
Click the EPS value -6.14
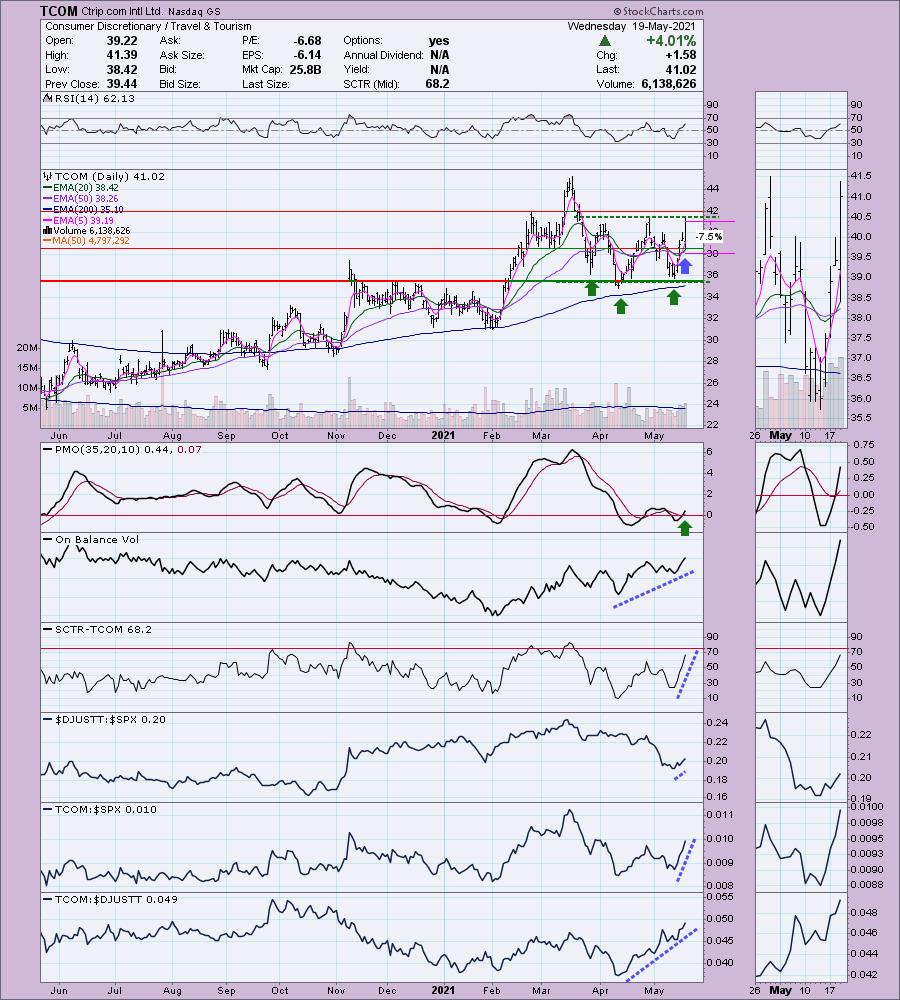pyautogui.click(x=307, y=55)
